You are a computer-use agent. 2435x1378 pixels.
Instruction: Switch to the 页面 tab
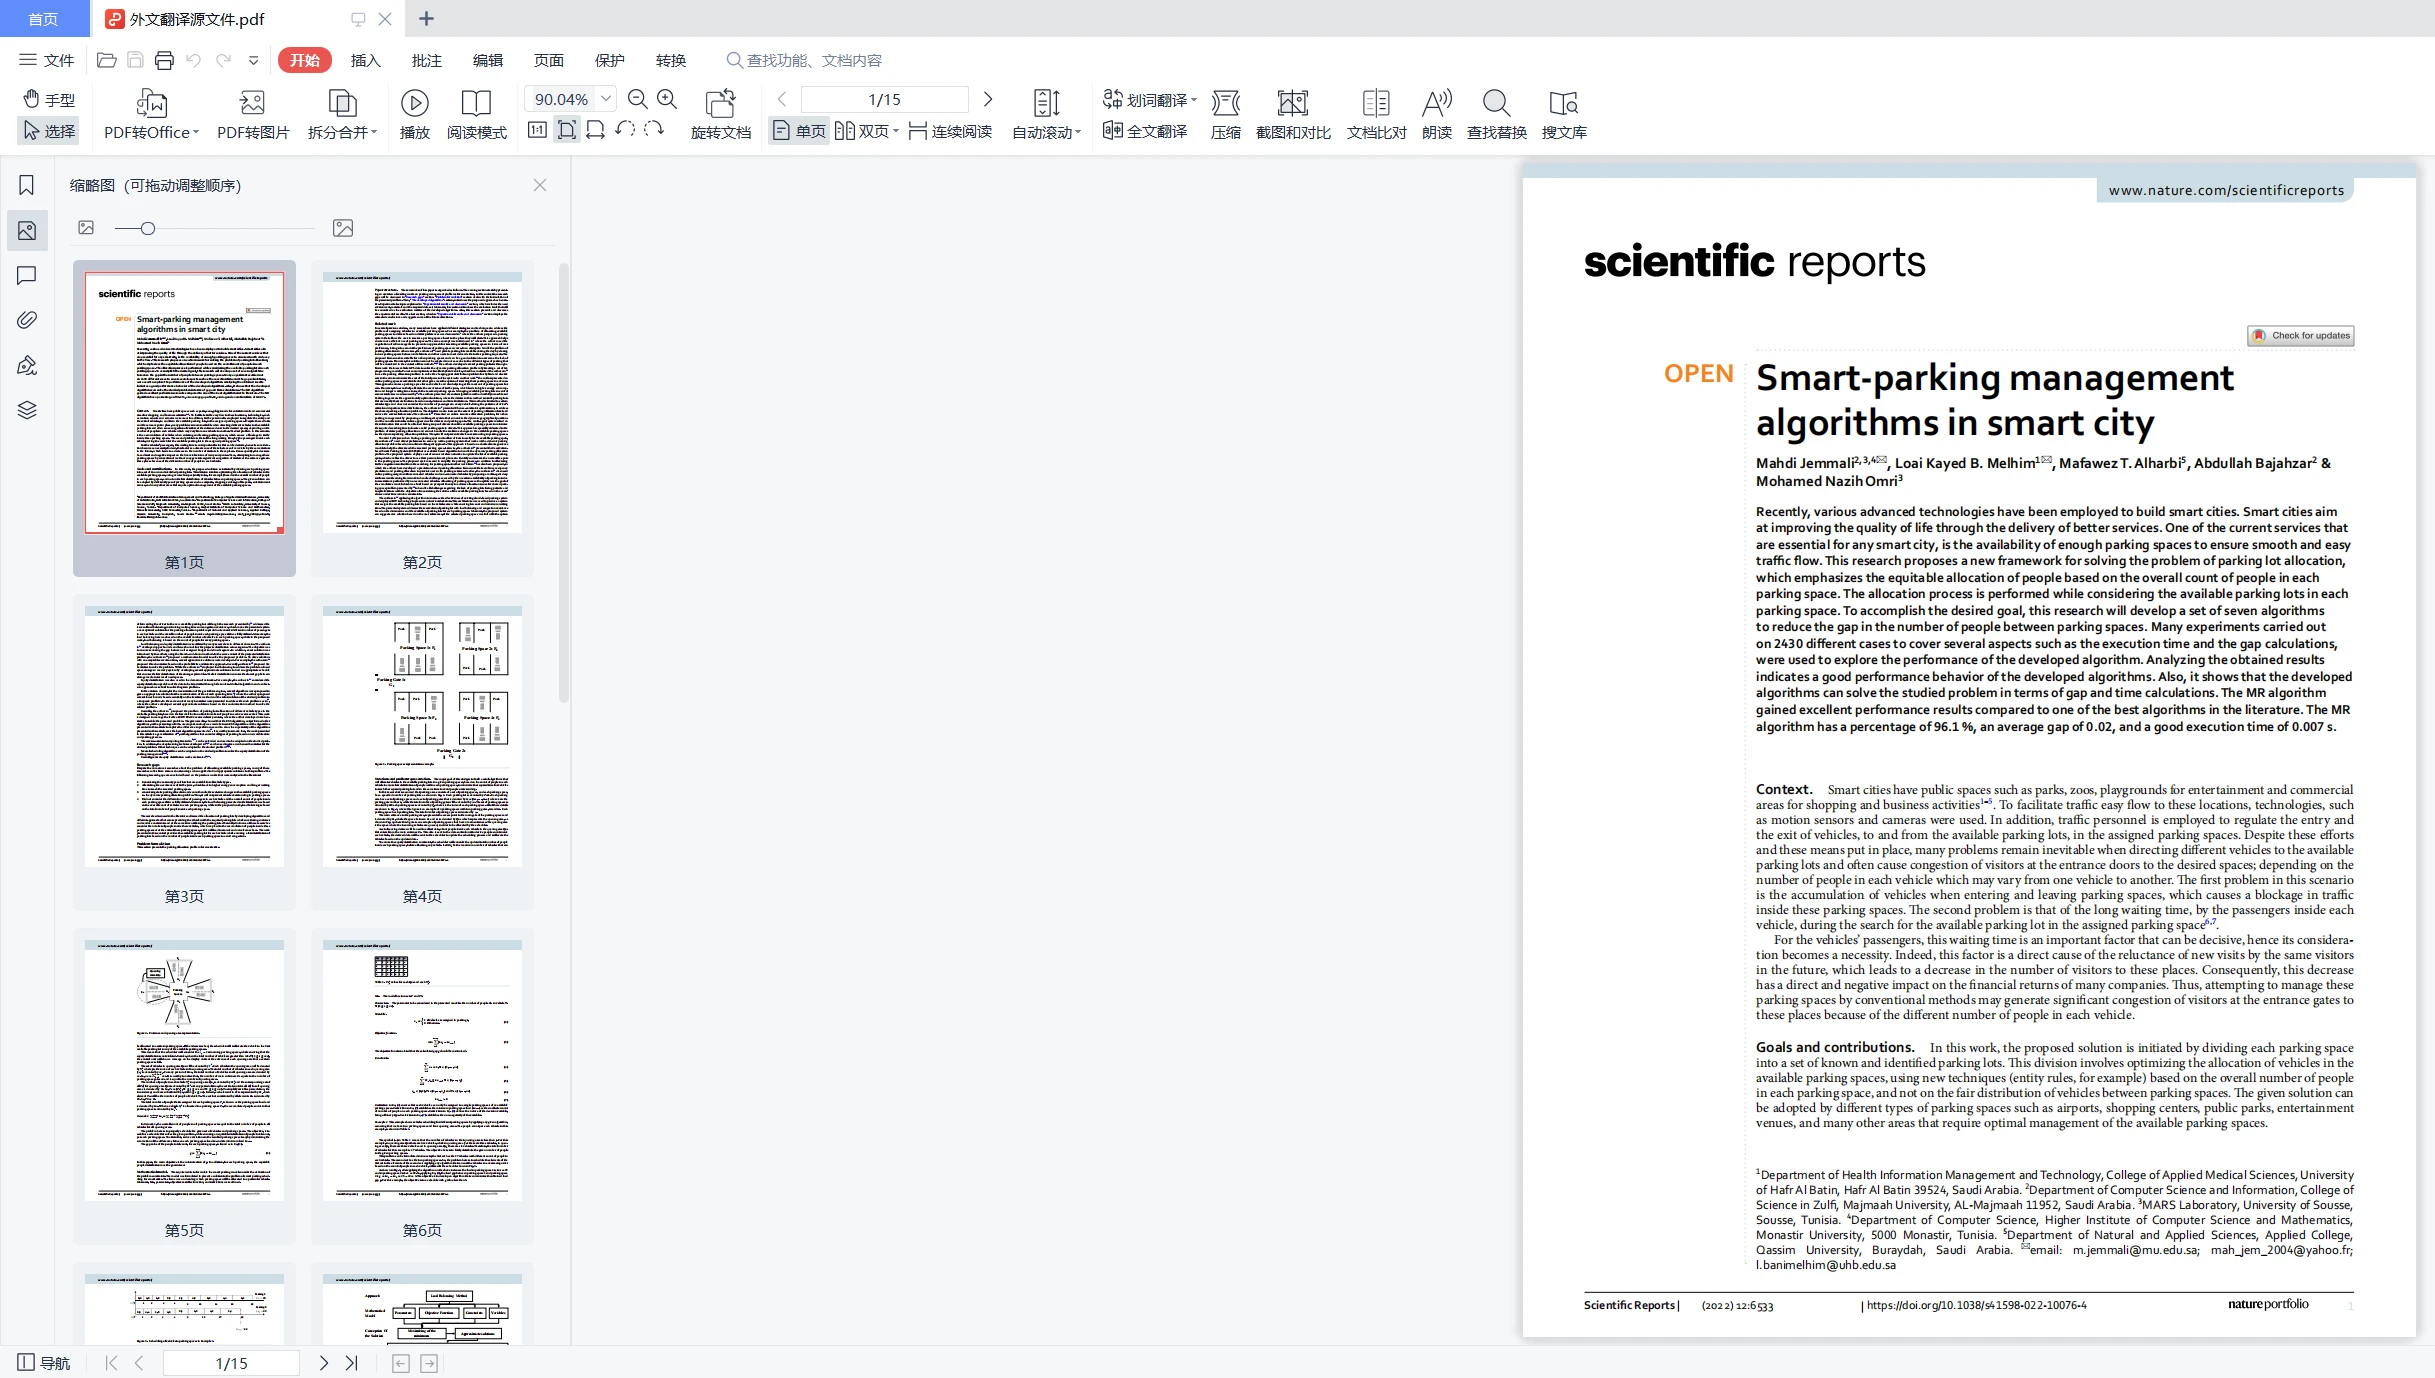[548, 60]
